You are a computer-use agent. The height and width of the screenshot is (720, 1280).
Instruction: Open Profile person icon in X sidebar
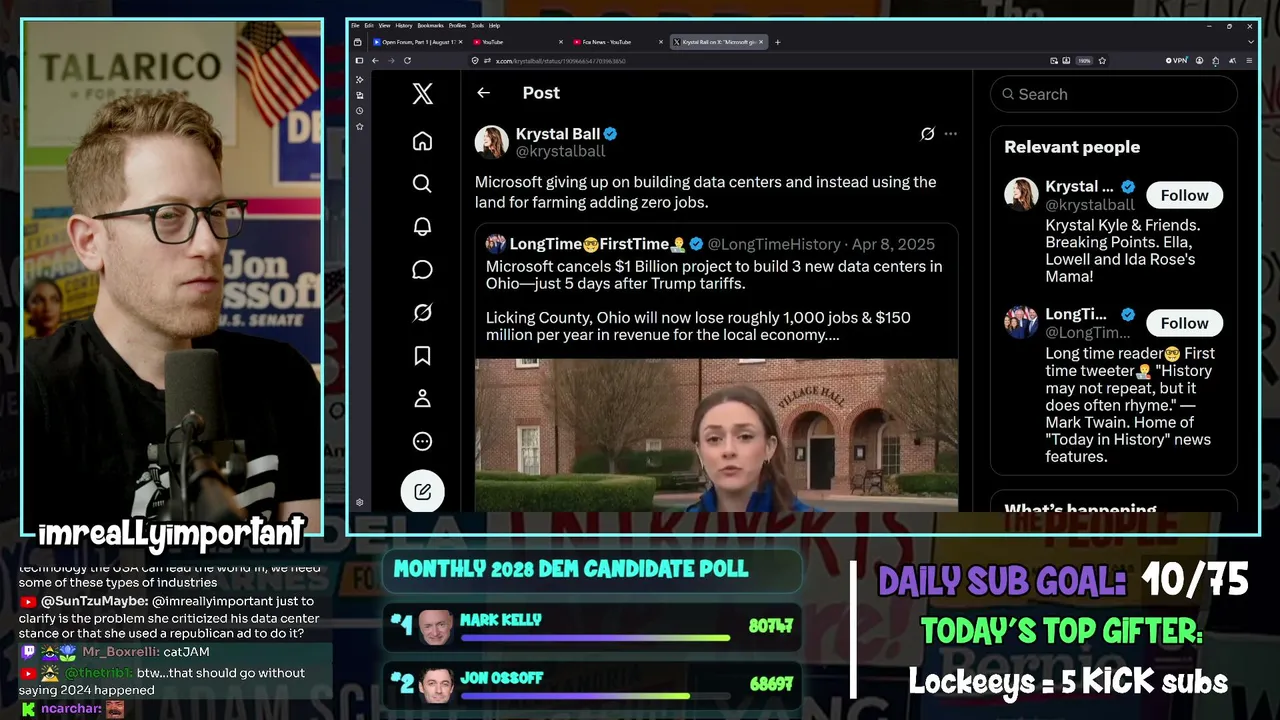(x=422, y=399)
